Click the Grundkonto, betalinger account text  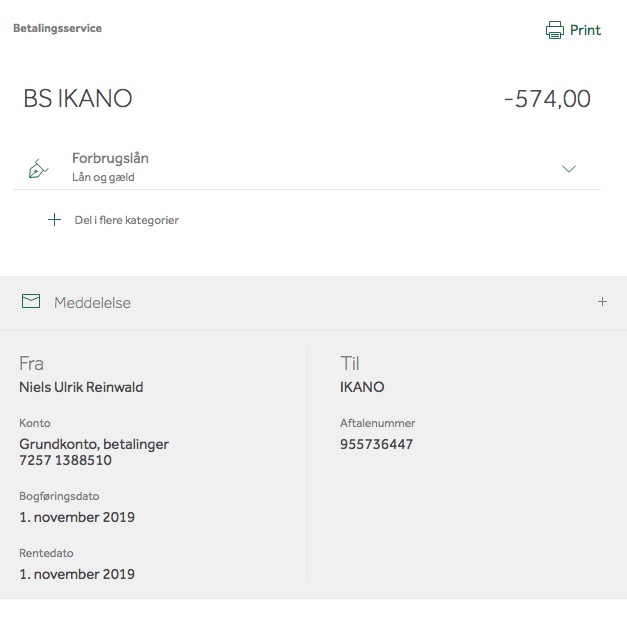94,444
